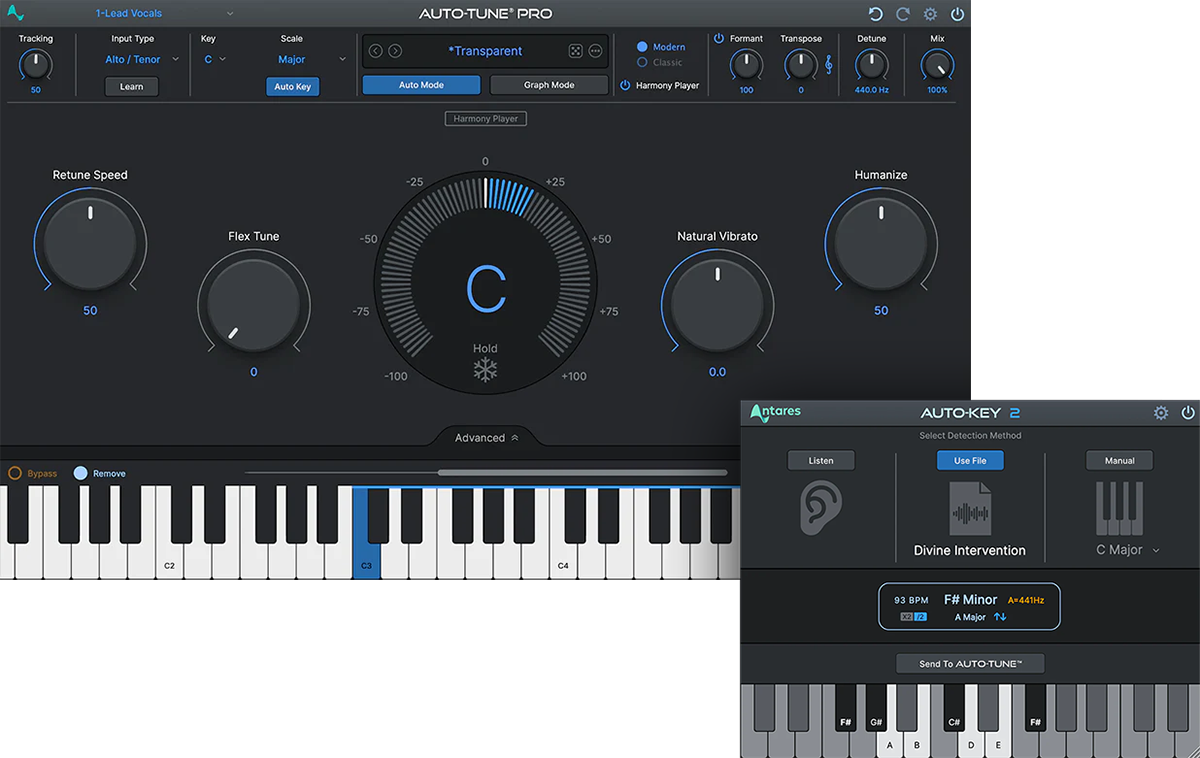Click the ear icon in Auto-Key
Screen dimensions: 1200x758
click(x=820, y=508)
